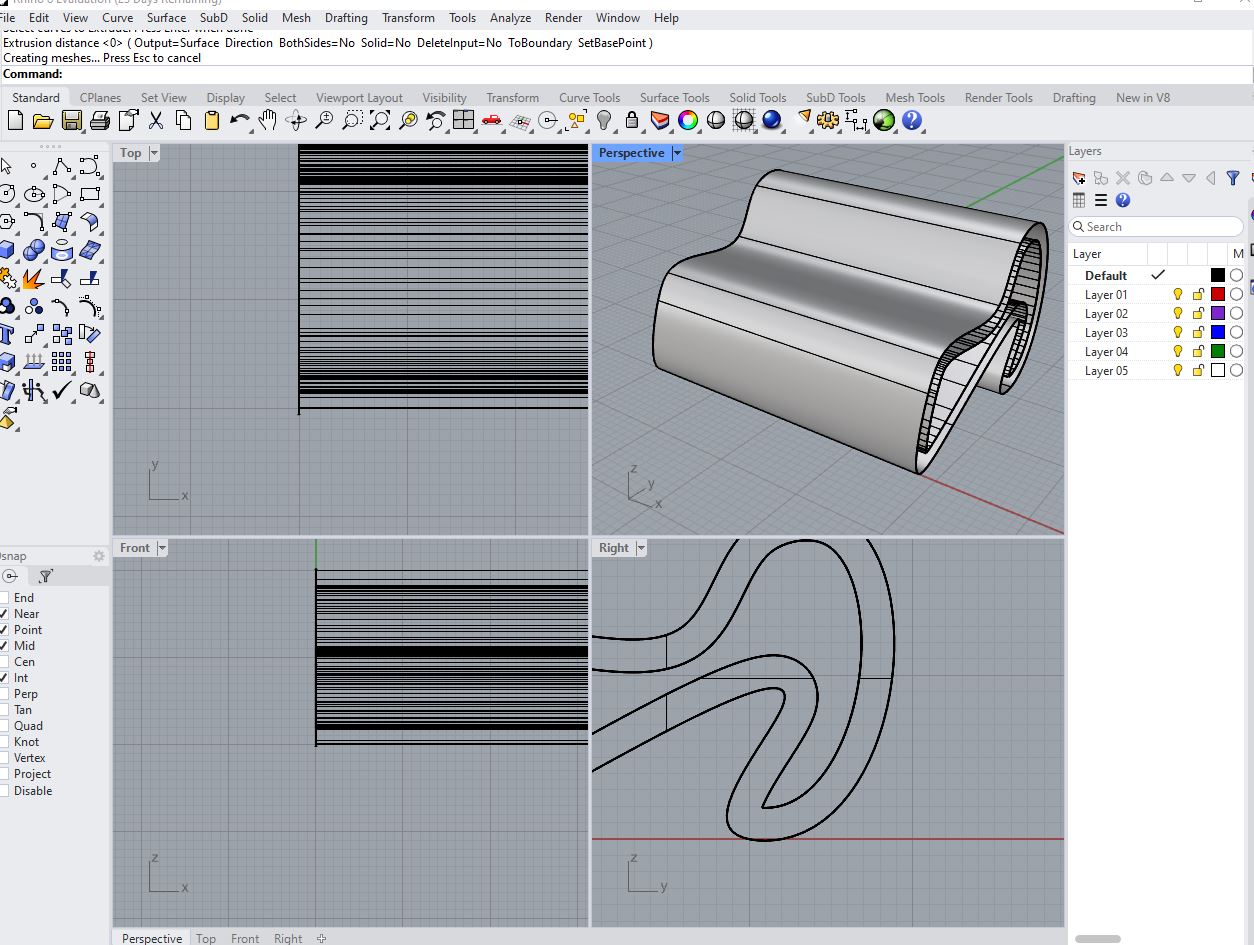Click the Front tab at bottom
Screen dimensions: 1254x945
[x=244, y=938]
